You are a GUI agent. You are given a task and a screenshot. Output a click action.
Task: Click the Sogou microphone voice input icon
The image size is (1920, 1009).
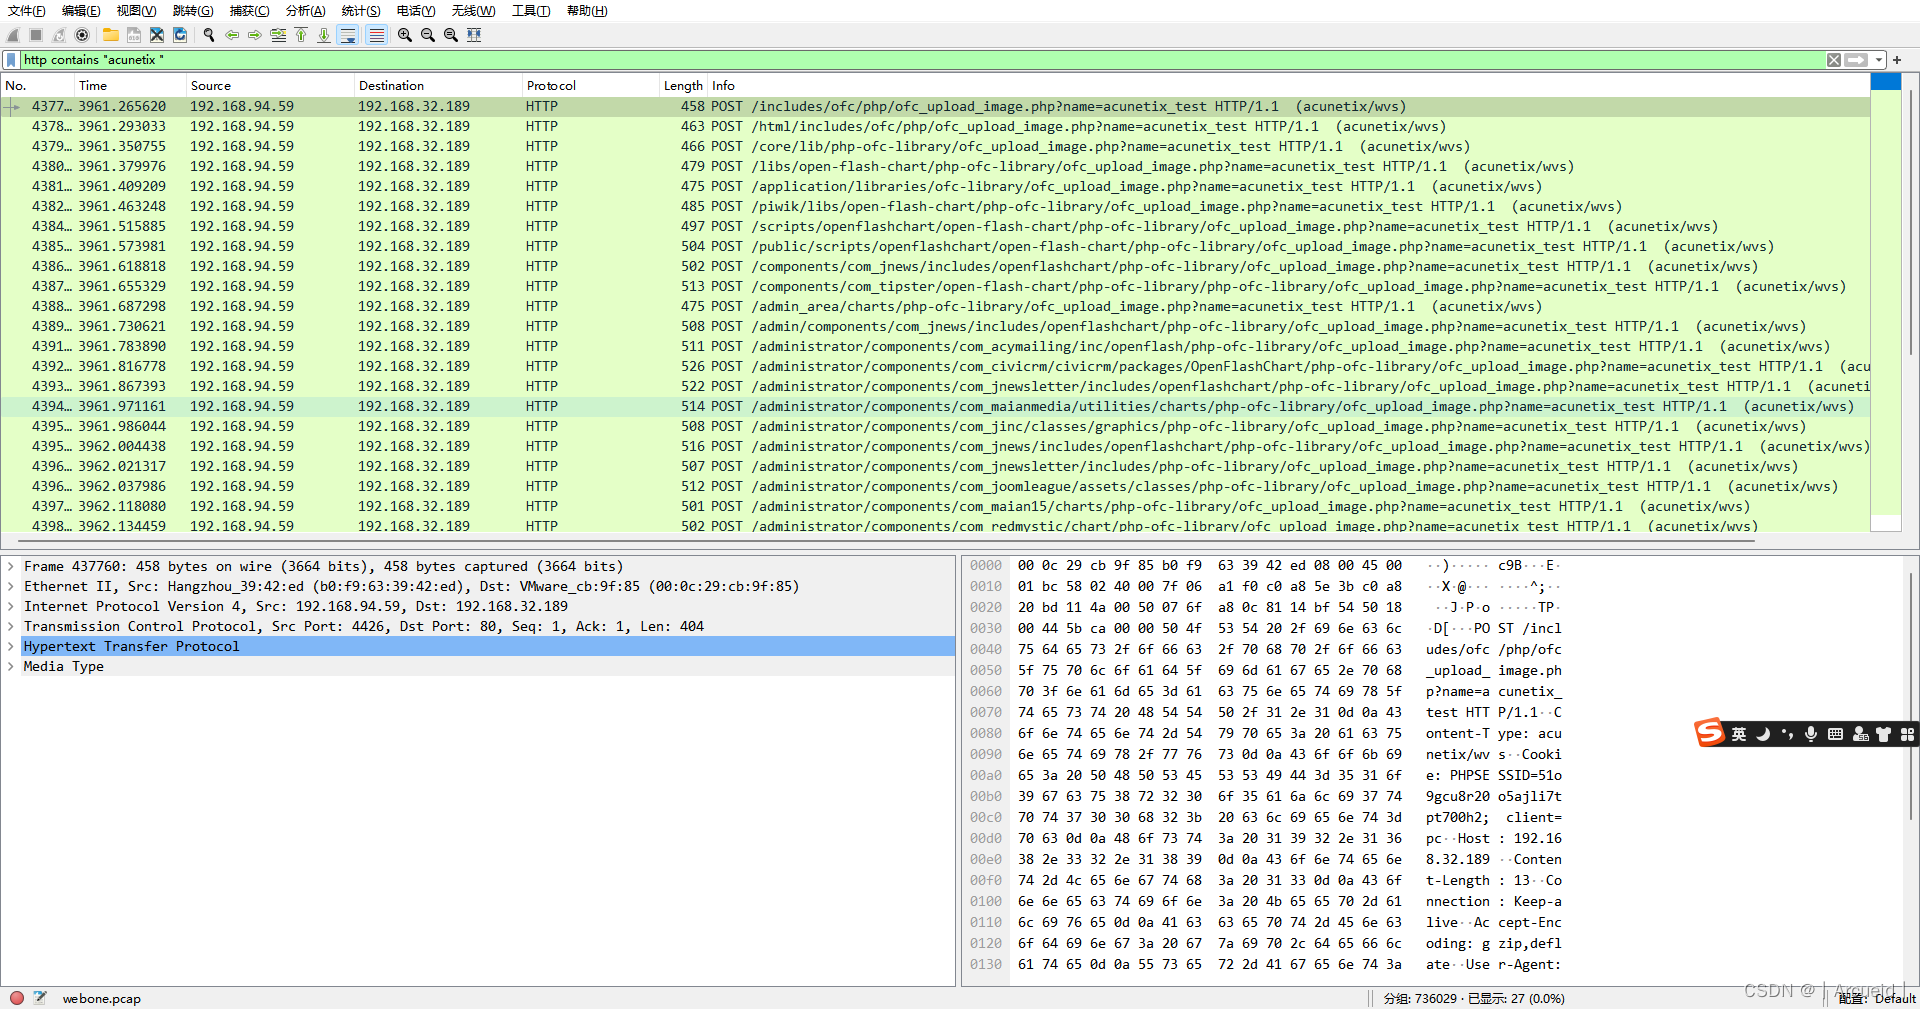tap(1811, 734)
